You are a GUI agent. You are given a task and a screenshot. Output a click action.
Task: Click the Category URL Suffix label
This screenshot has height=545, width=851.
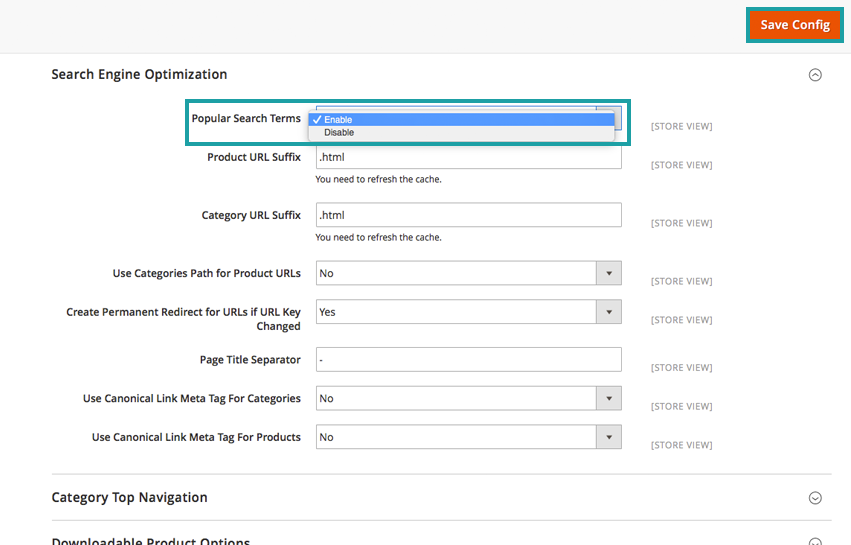click(251, 215)
